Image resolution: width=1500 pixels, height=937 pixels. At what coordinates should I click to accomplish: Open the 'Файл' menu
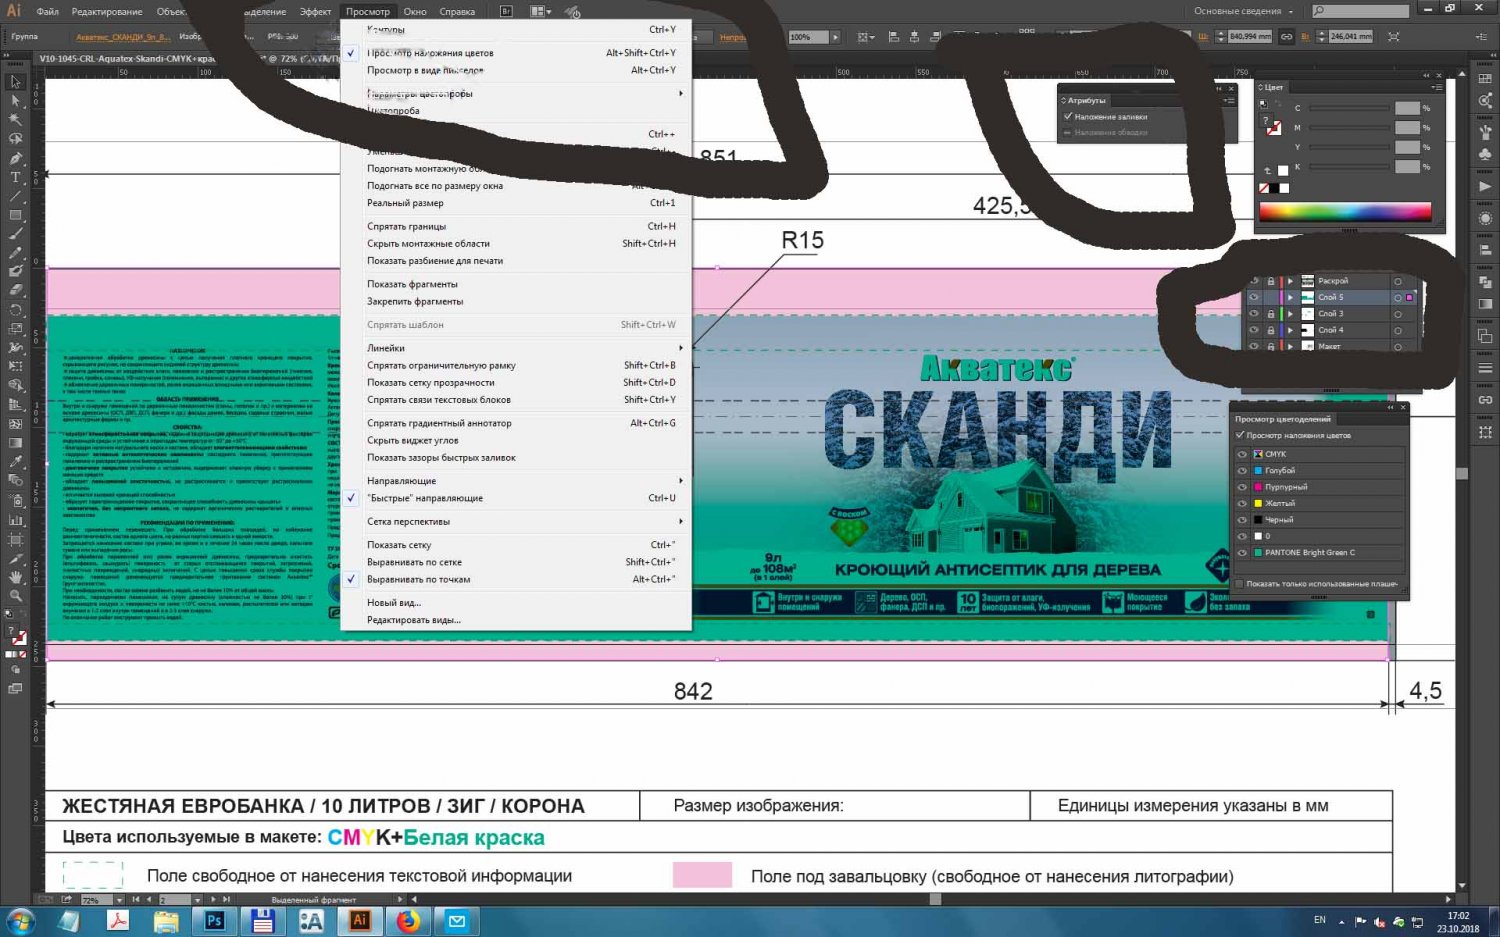pos(47,12)
